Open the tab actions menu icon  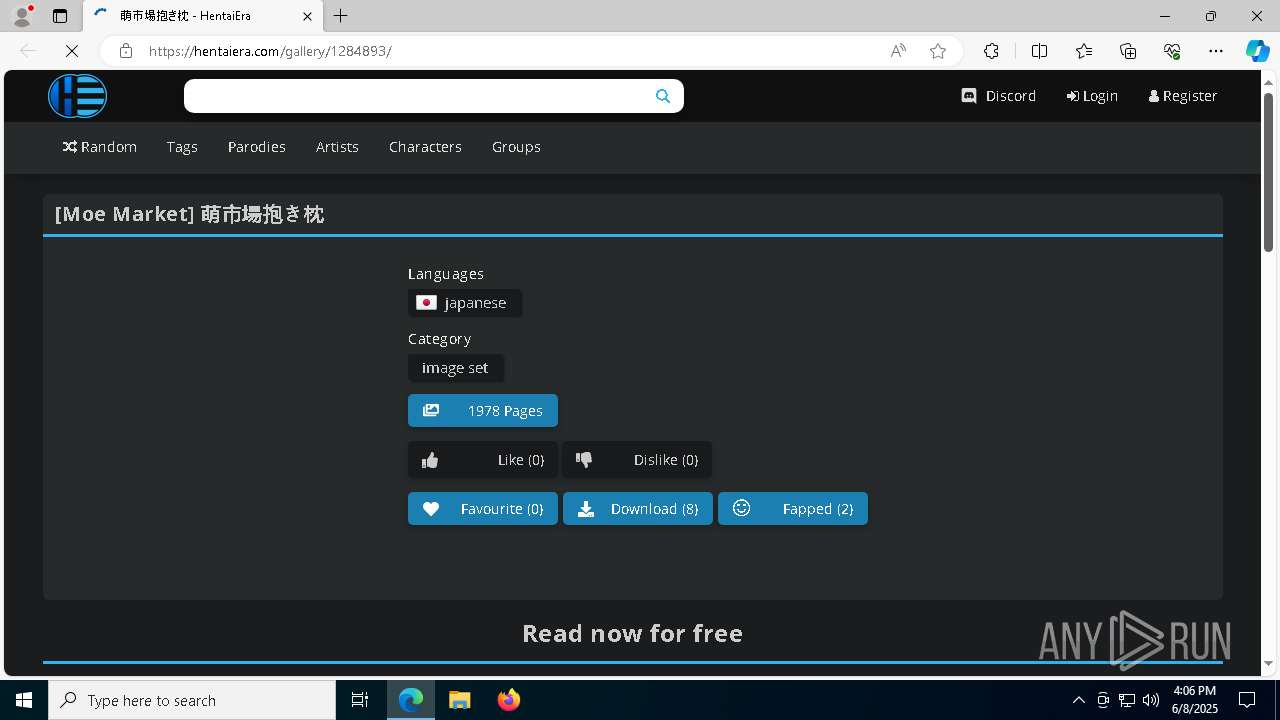pos(60,16)
